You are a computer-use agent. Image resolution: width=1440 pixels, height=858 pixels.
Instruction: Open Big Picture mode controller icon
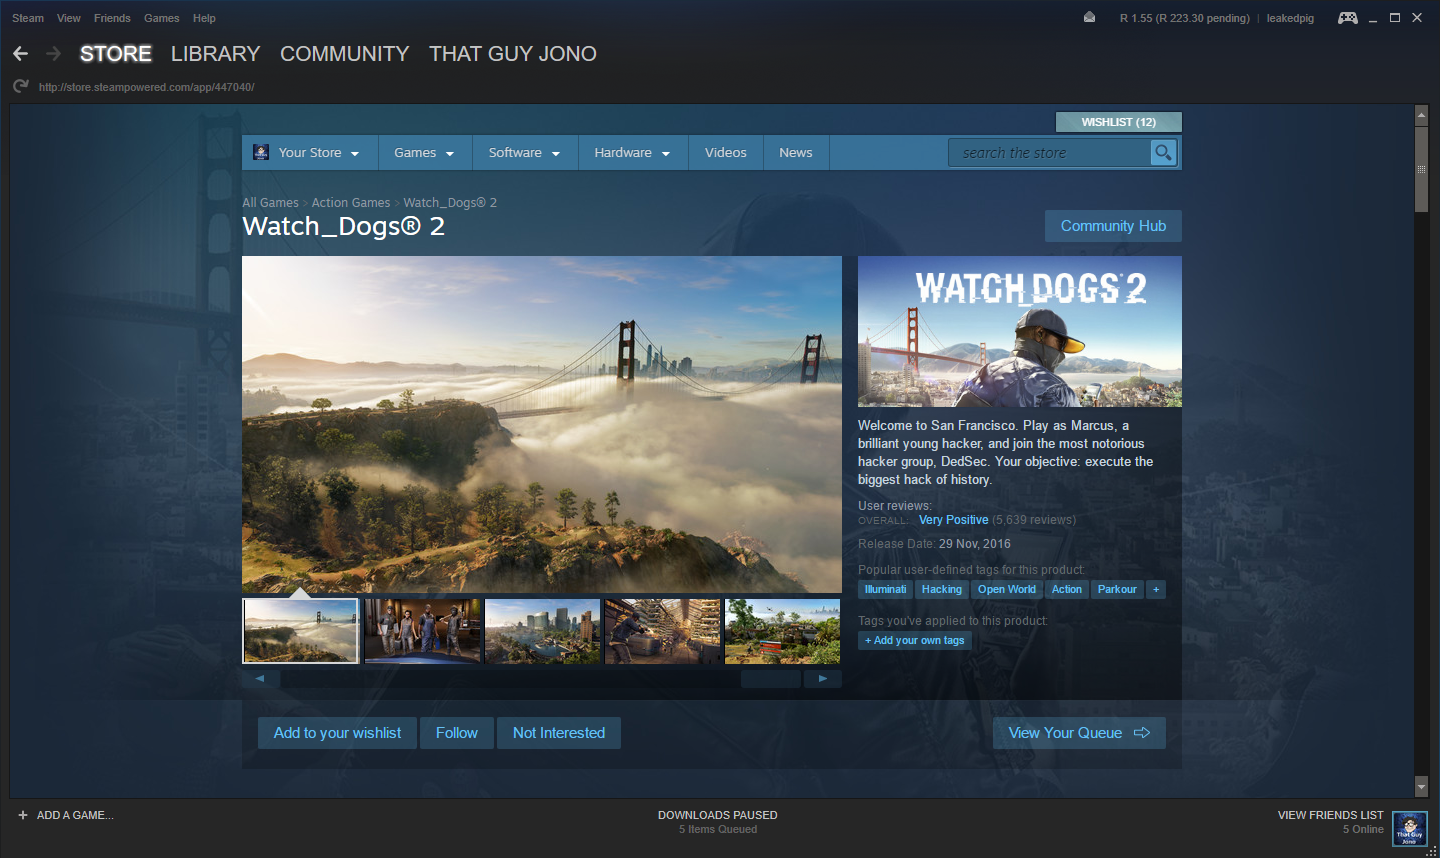click(1348, 18)
